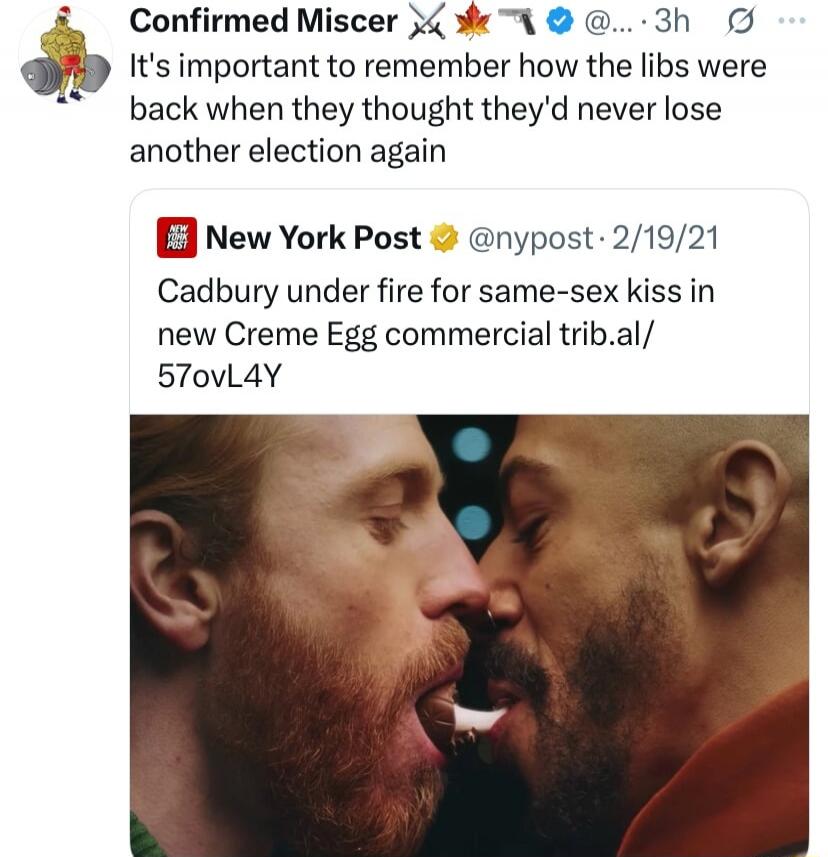Click the @nypost handle

(x=530, y=239)
